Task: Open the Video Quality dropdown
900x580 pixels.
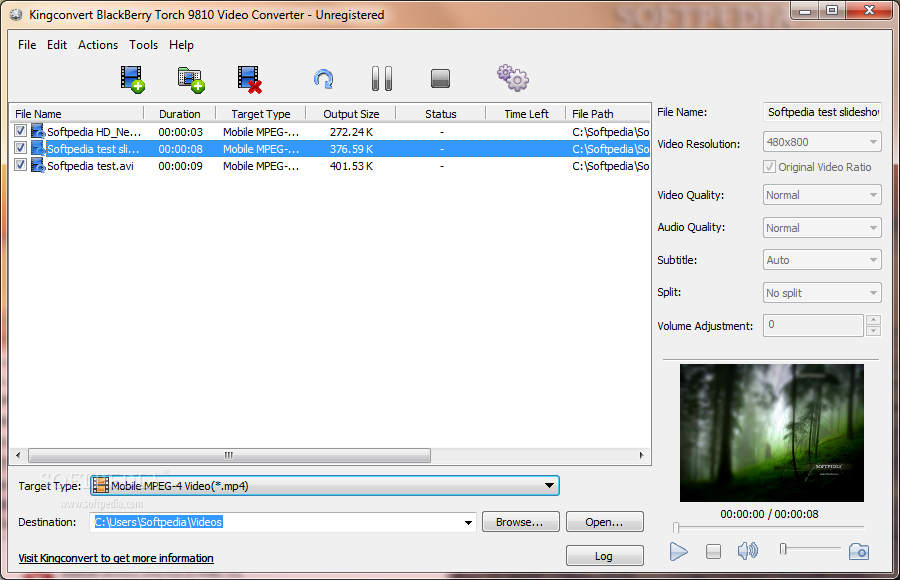Action: (x=822, y=195)
